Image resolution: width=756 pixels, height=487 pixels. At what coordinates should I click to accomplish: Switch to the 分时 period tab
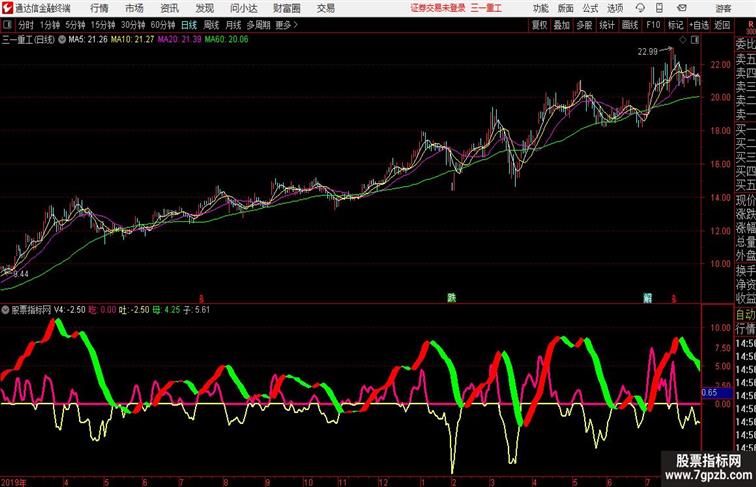tap(26, 25)
